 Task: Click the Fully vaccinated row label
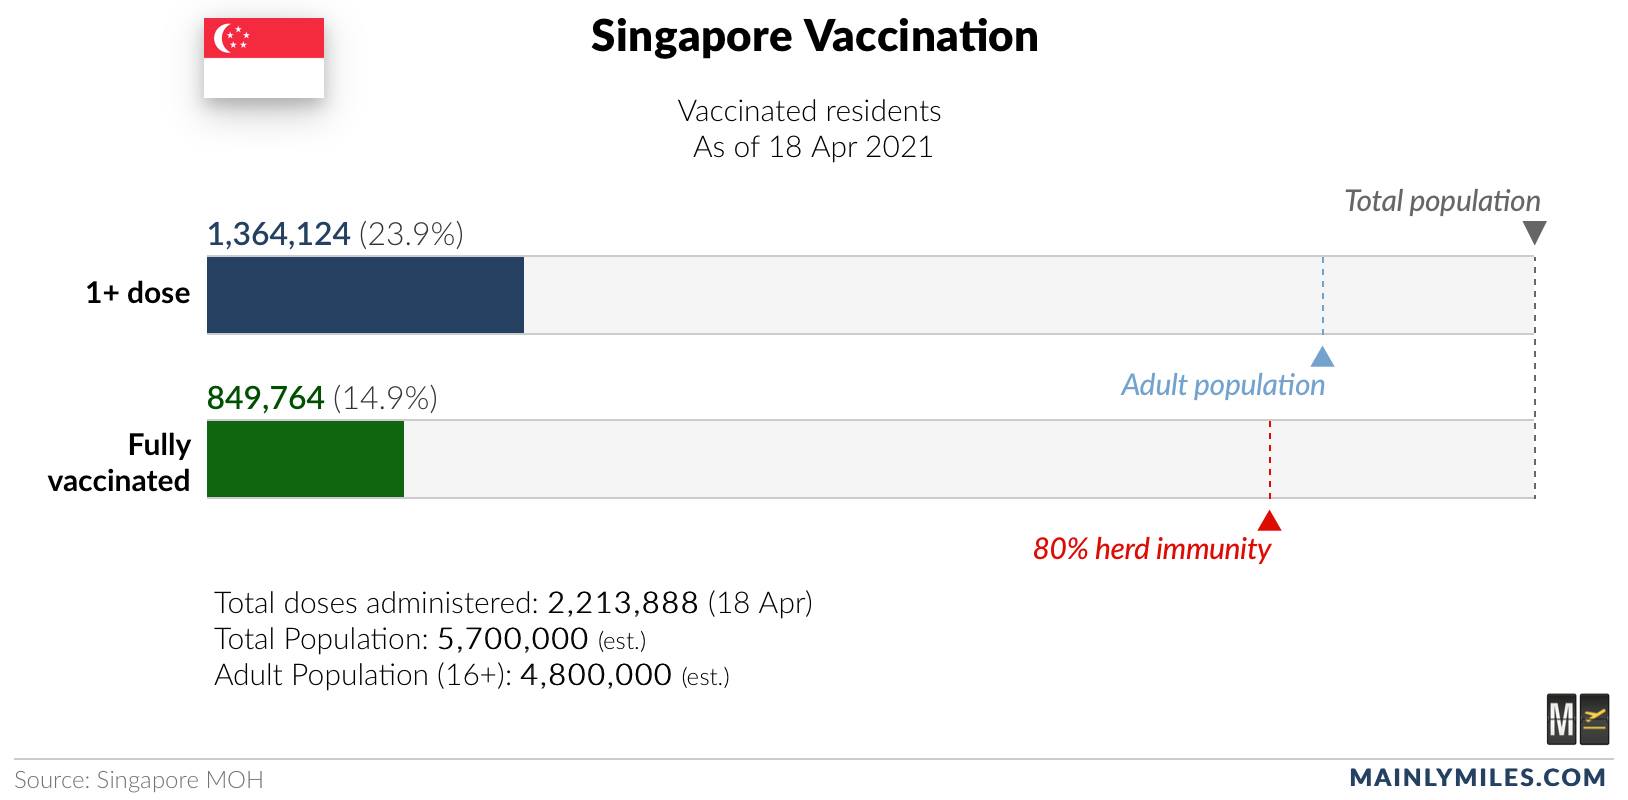pos(119,462)
